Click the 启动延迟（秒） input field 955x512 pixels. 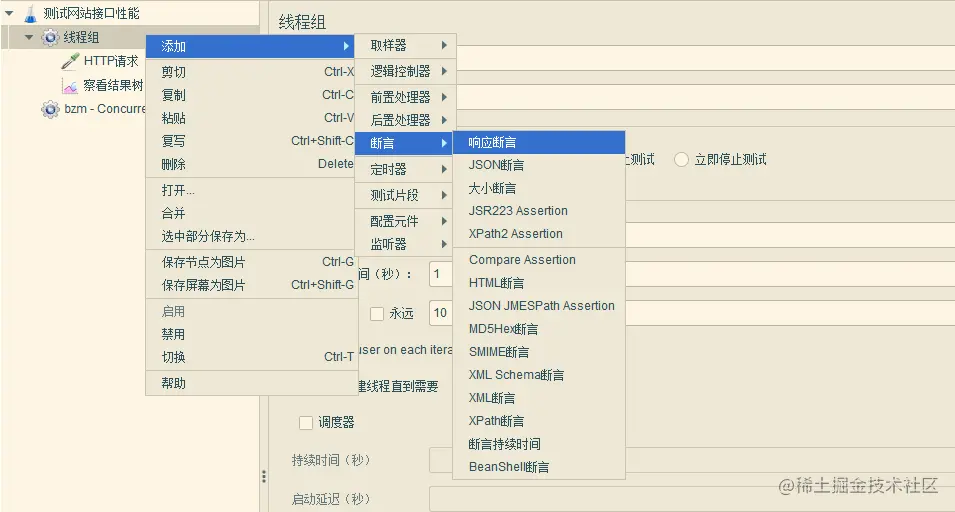692,499
